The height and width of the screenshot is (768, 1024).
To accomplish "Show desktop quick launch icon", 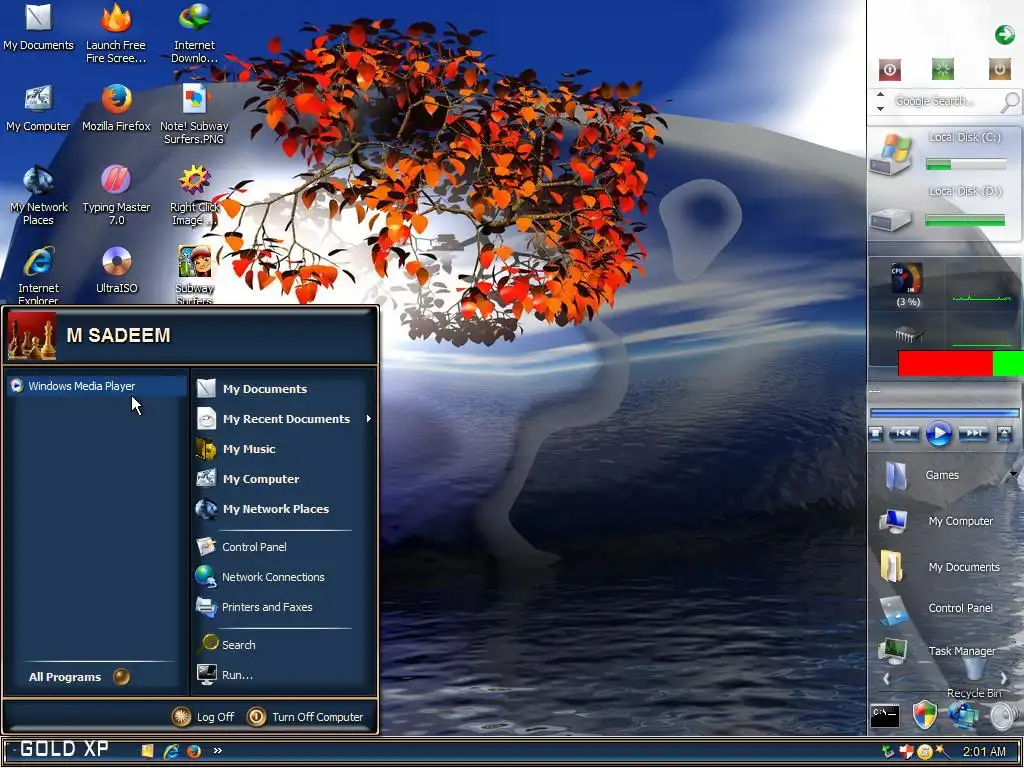I will tap(148, 751).
